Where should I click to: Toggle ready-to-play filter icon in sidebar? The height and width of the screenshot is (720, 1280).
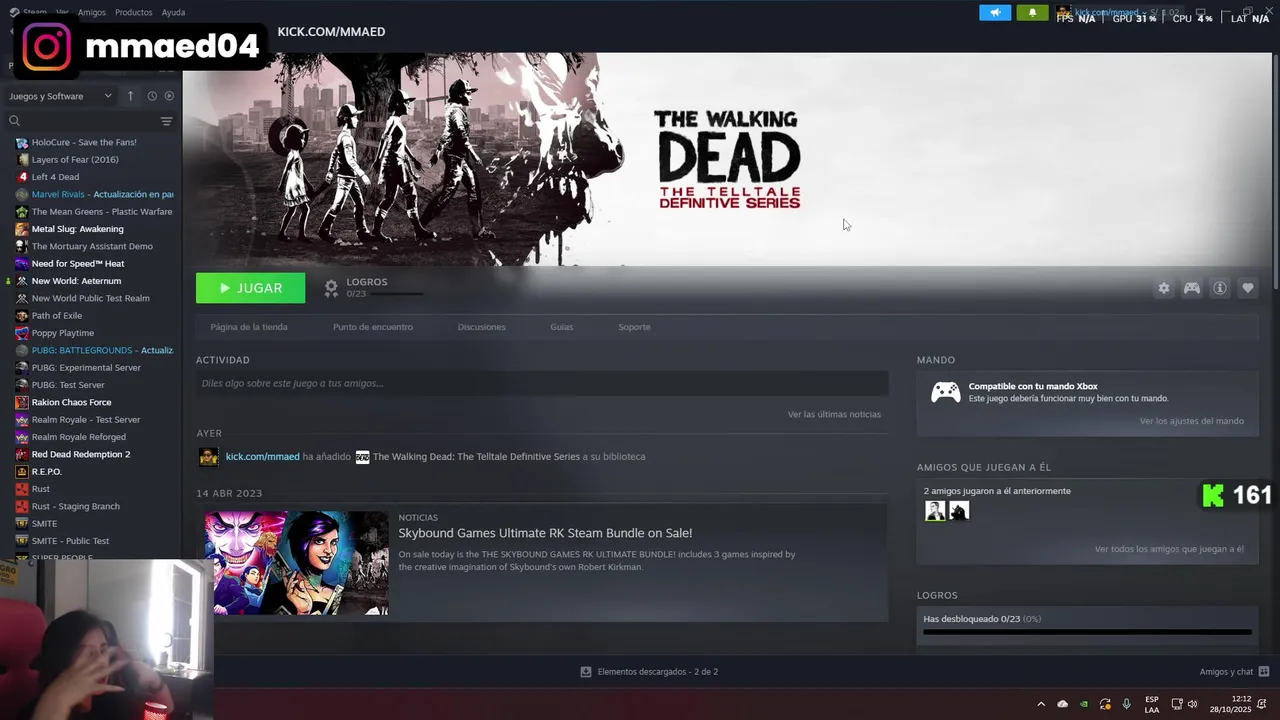click(169, 96)
